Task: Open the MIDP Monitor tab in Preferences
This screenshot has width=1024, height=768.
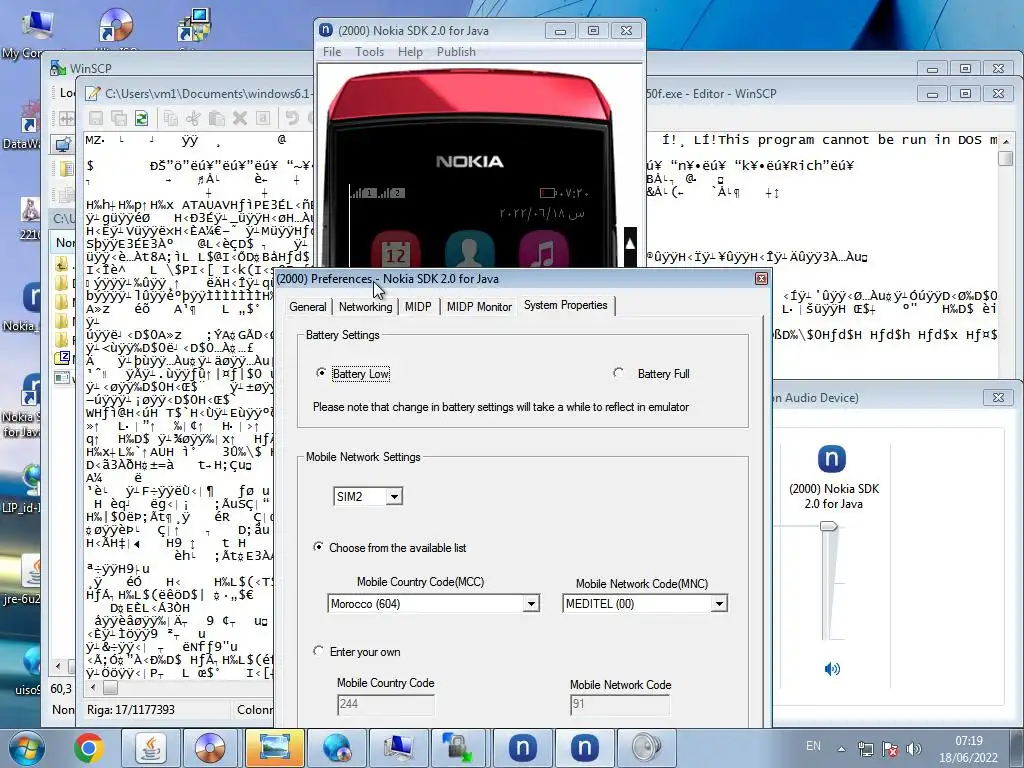Action: pos(479,307)
